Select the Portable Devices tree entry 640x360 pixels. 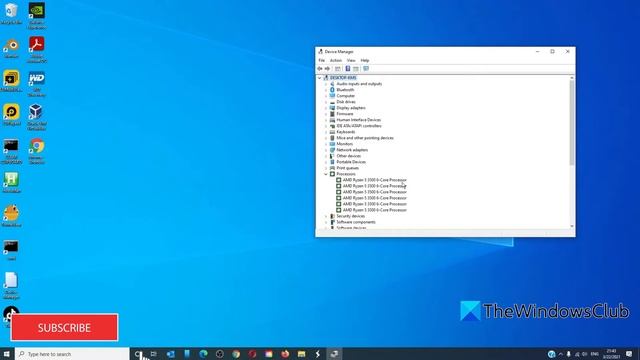[351, 162]
